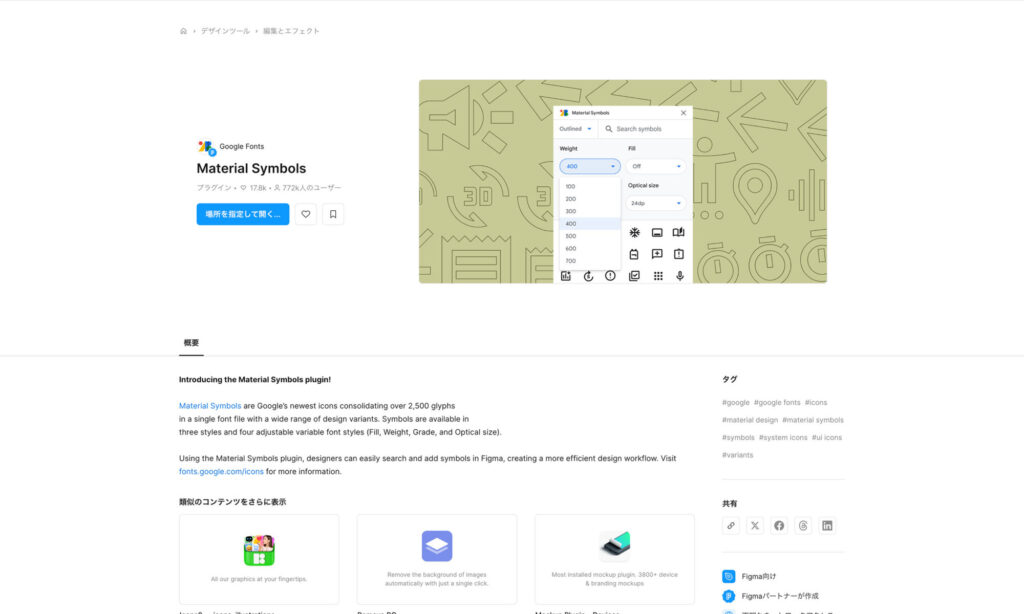Click the #google fonts tag

coord(777,402)
